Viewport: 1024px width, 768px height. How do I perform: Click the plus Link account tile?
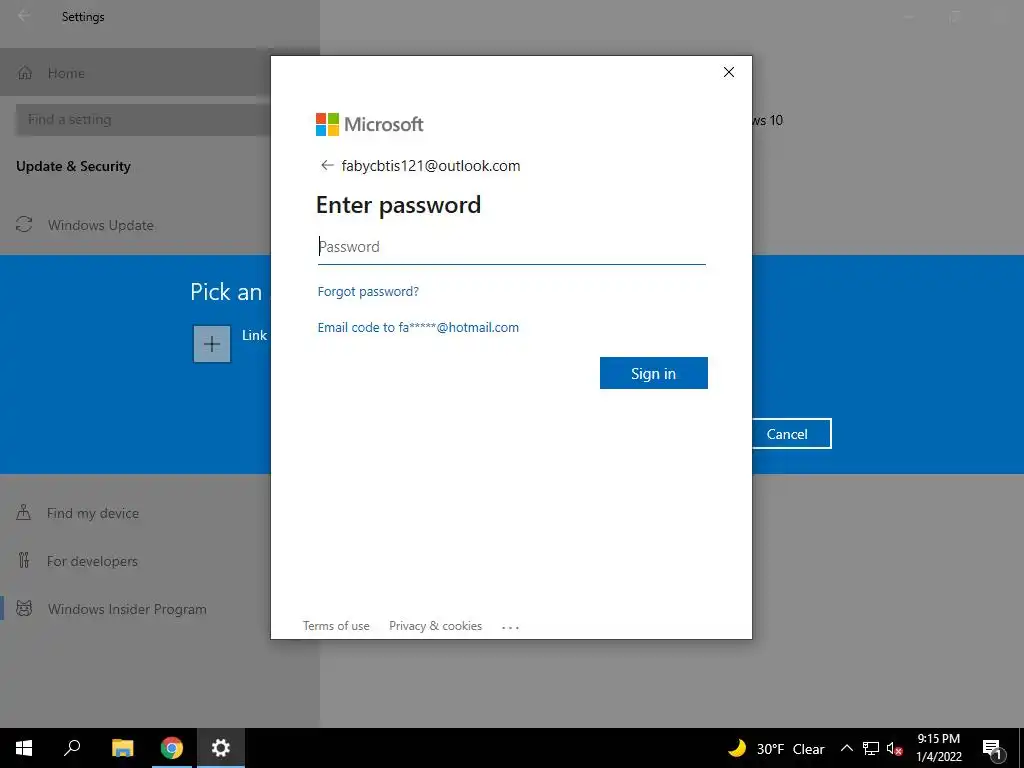tap(212, 344)
